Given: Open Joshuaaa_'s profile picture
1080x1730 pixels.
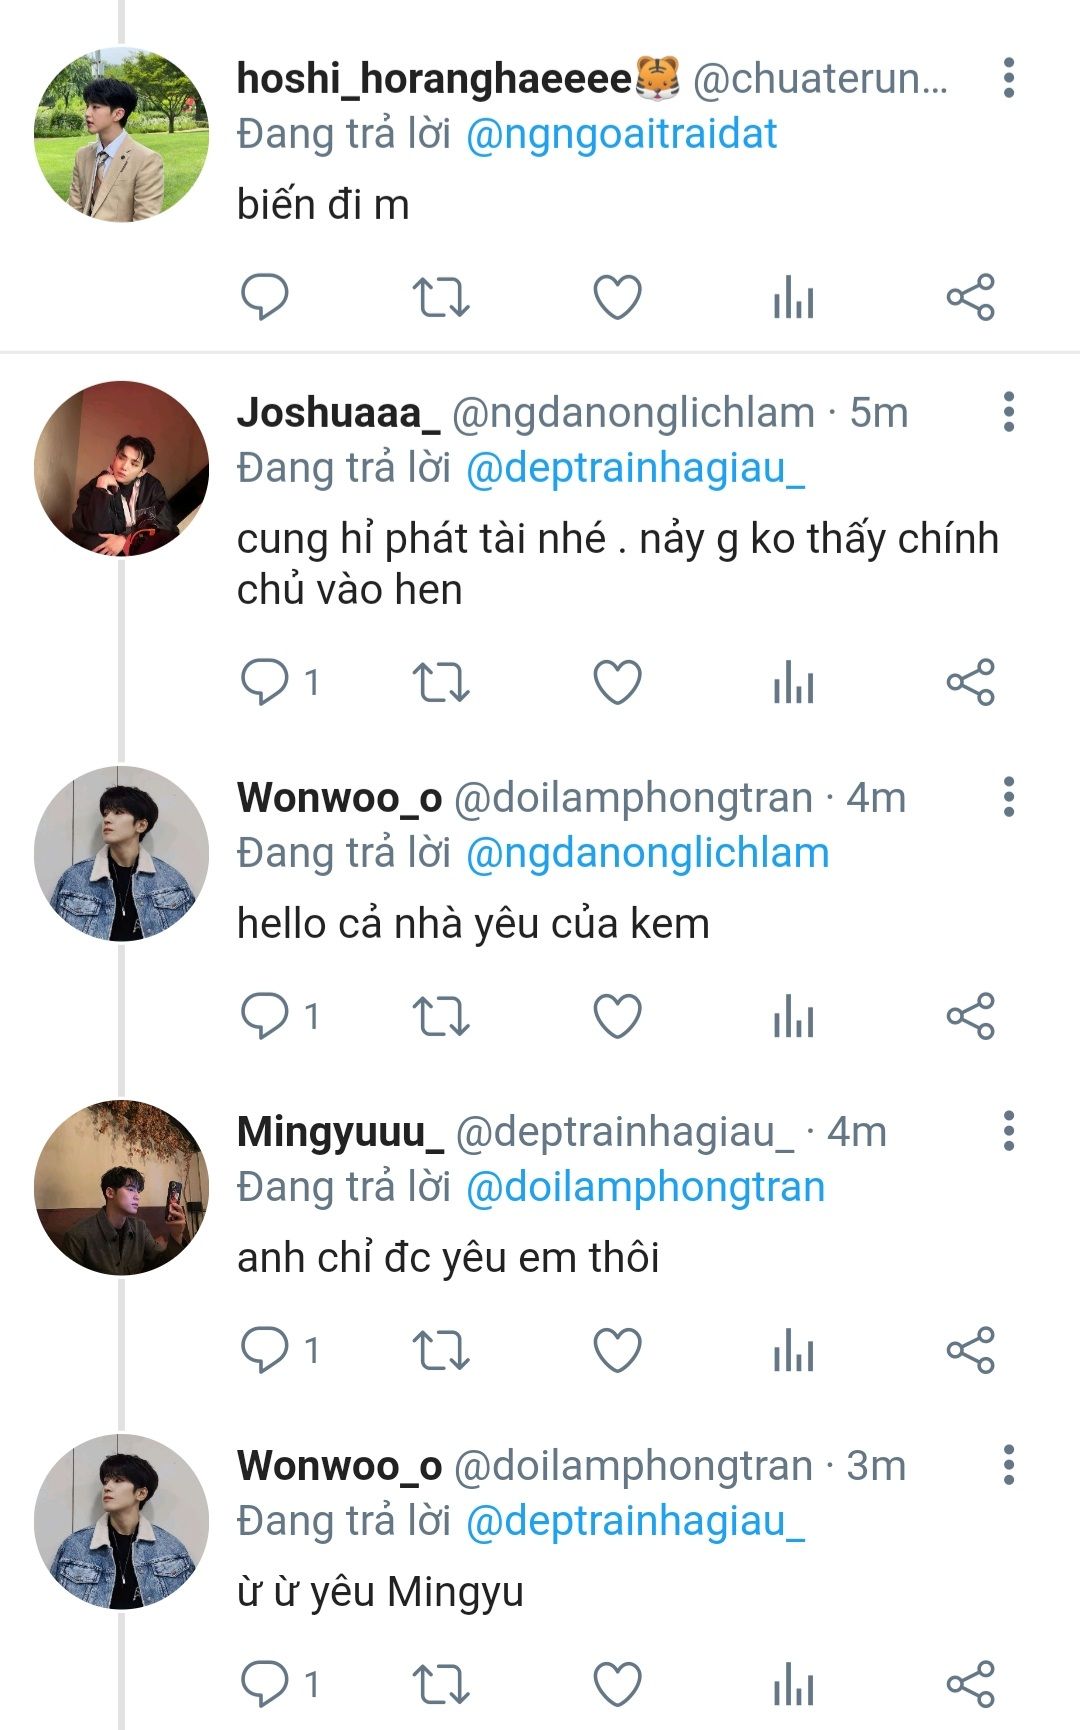Looking at the screenshot, I should [x=121, y=468].
